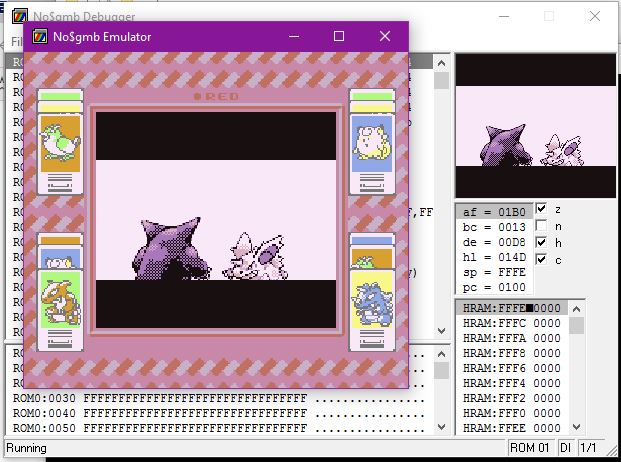Click the DI interrupt status indicator
This screenshot has height=462, width=621.
565,448
